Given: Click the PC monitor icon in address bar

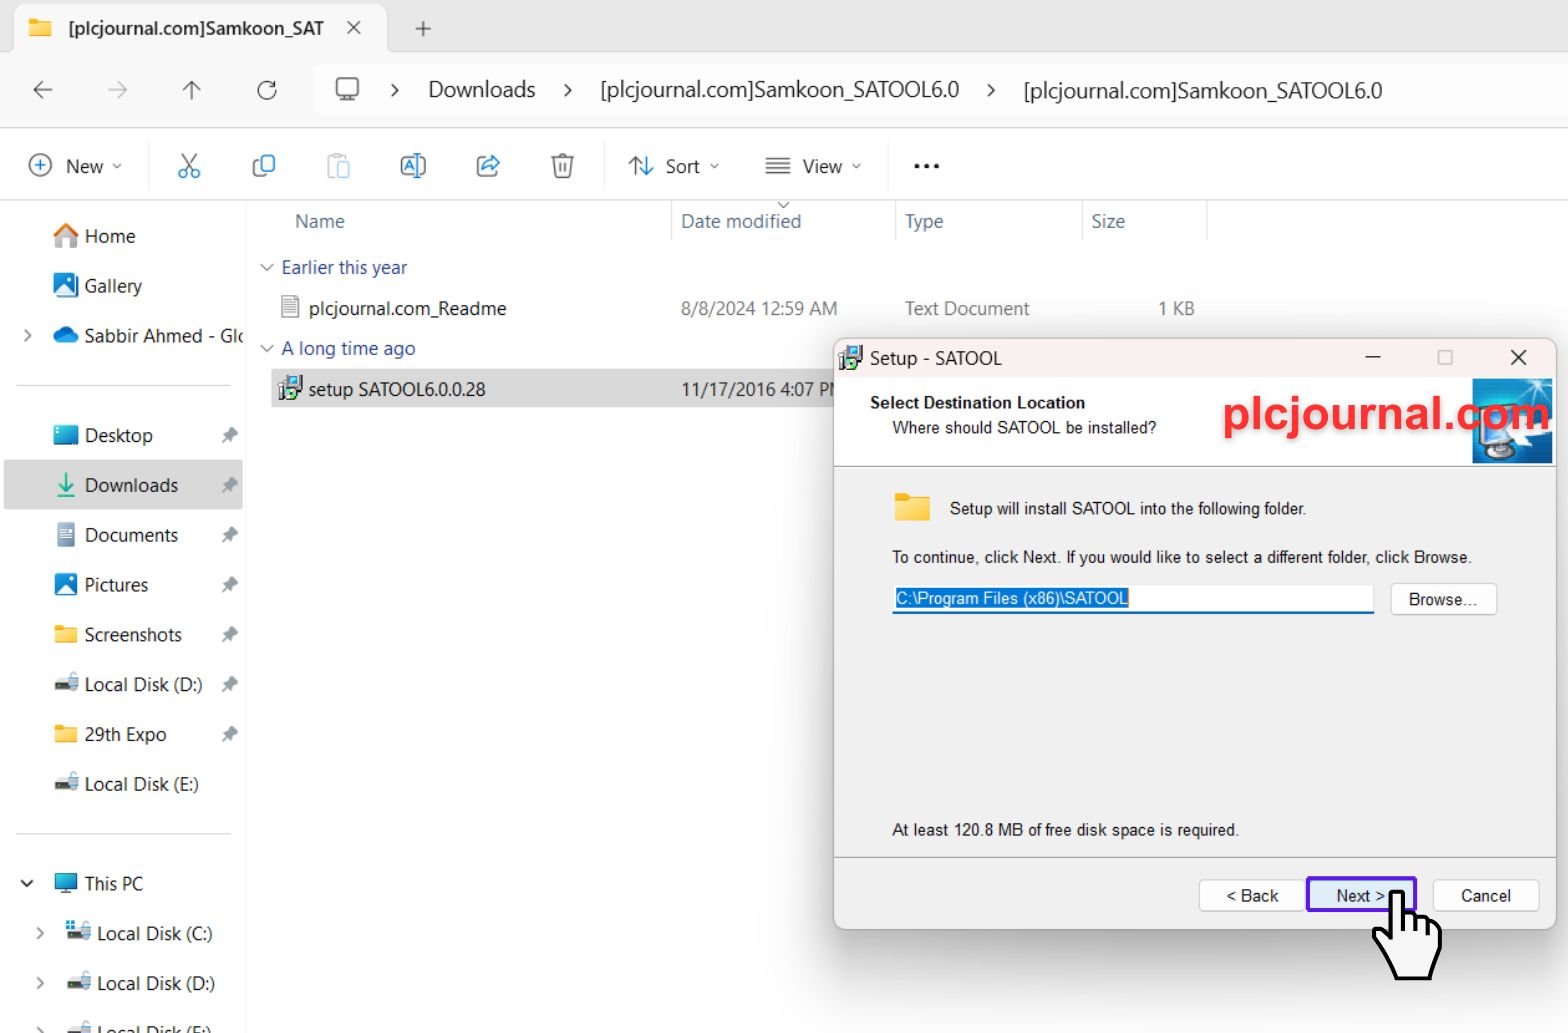Looking at the screenshot, I should click(347, 90).
